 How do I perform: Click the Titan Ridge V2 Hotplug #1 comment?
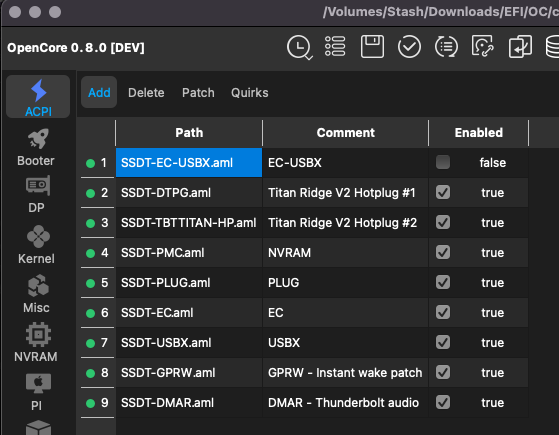(345, 193)
